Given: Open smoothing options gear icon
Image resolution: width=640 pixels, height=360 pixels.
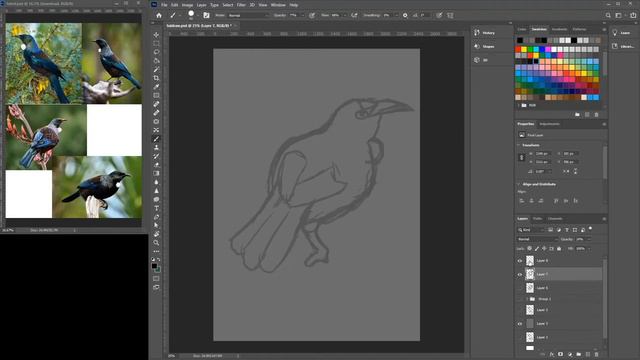Looking at the screenshot, I should [x=405, y=15].
